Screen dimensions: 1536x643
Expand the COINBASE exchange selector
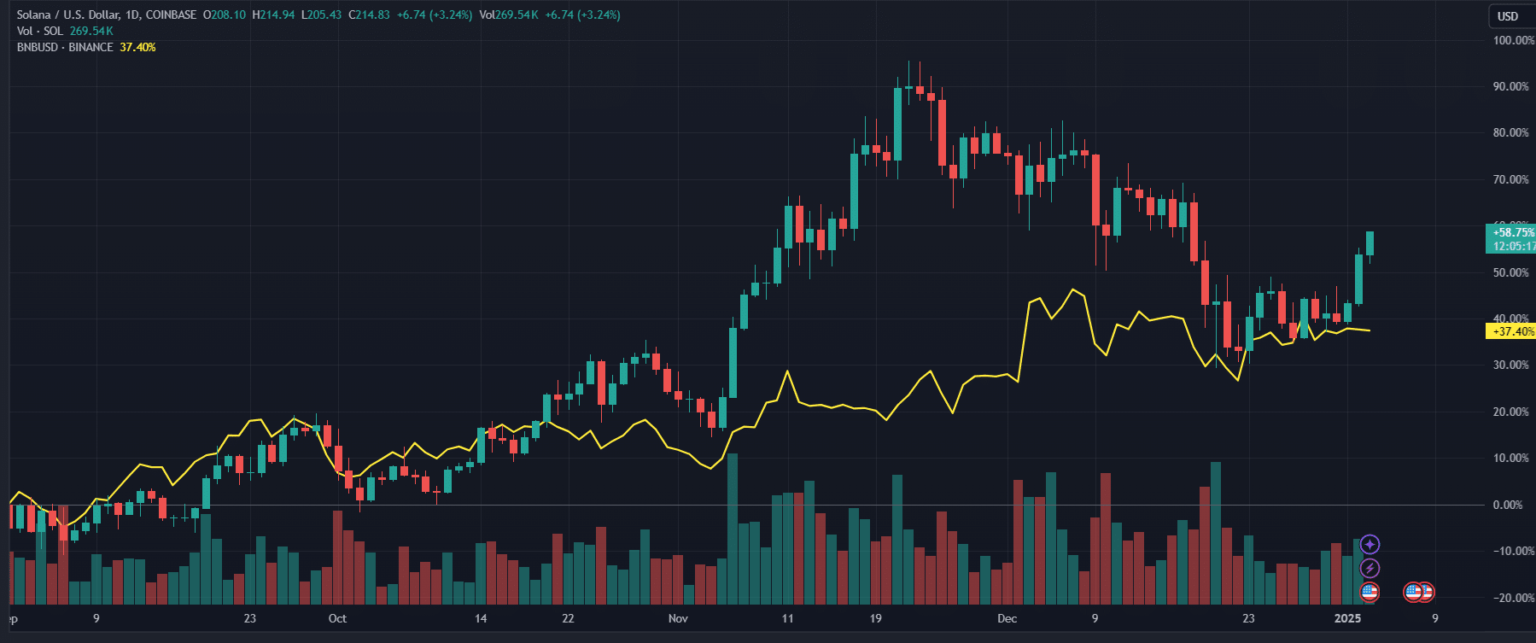(x=170, y=15)
